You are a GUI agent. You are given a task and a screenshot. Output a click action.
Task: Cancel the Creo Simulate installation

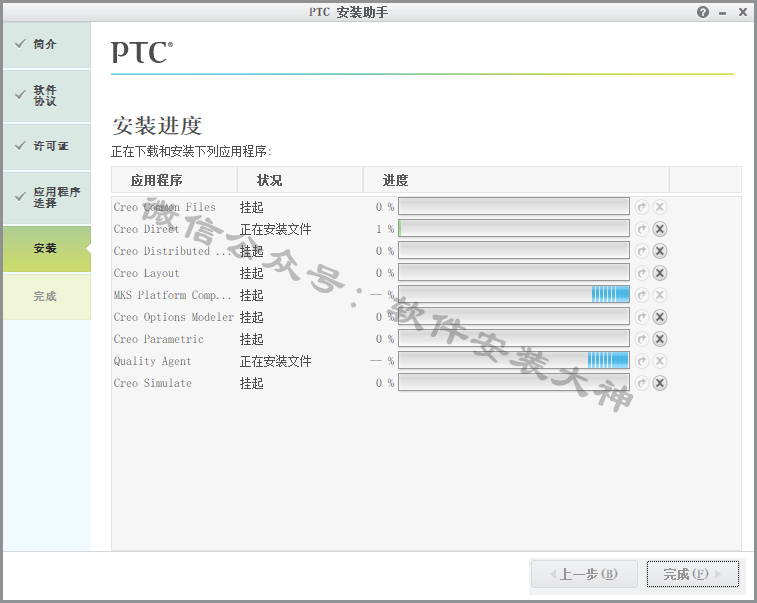pyautogui.click(x=660, y=383)
